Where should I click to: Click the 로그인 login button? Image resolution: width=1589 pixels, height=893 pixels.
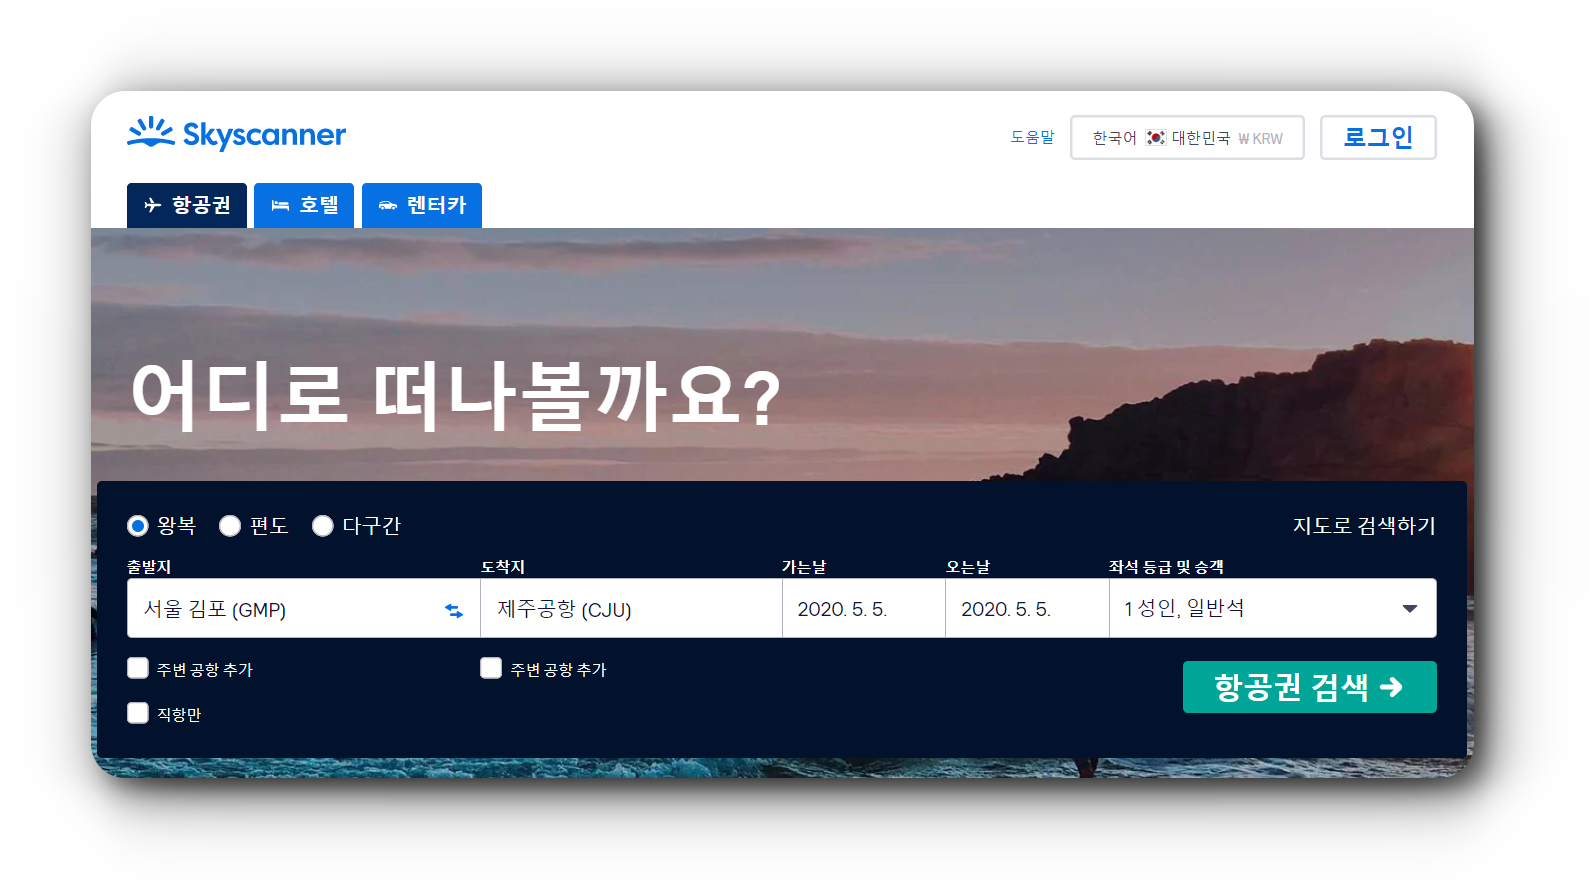tap(1378, 137)
